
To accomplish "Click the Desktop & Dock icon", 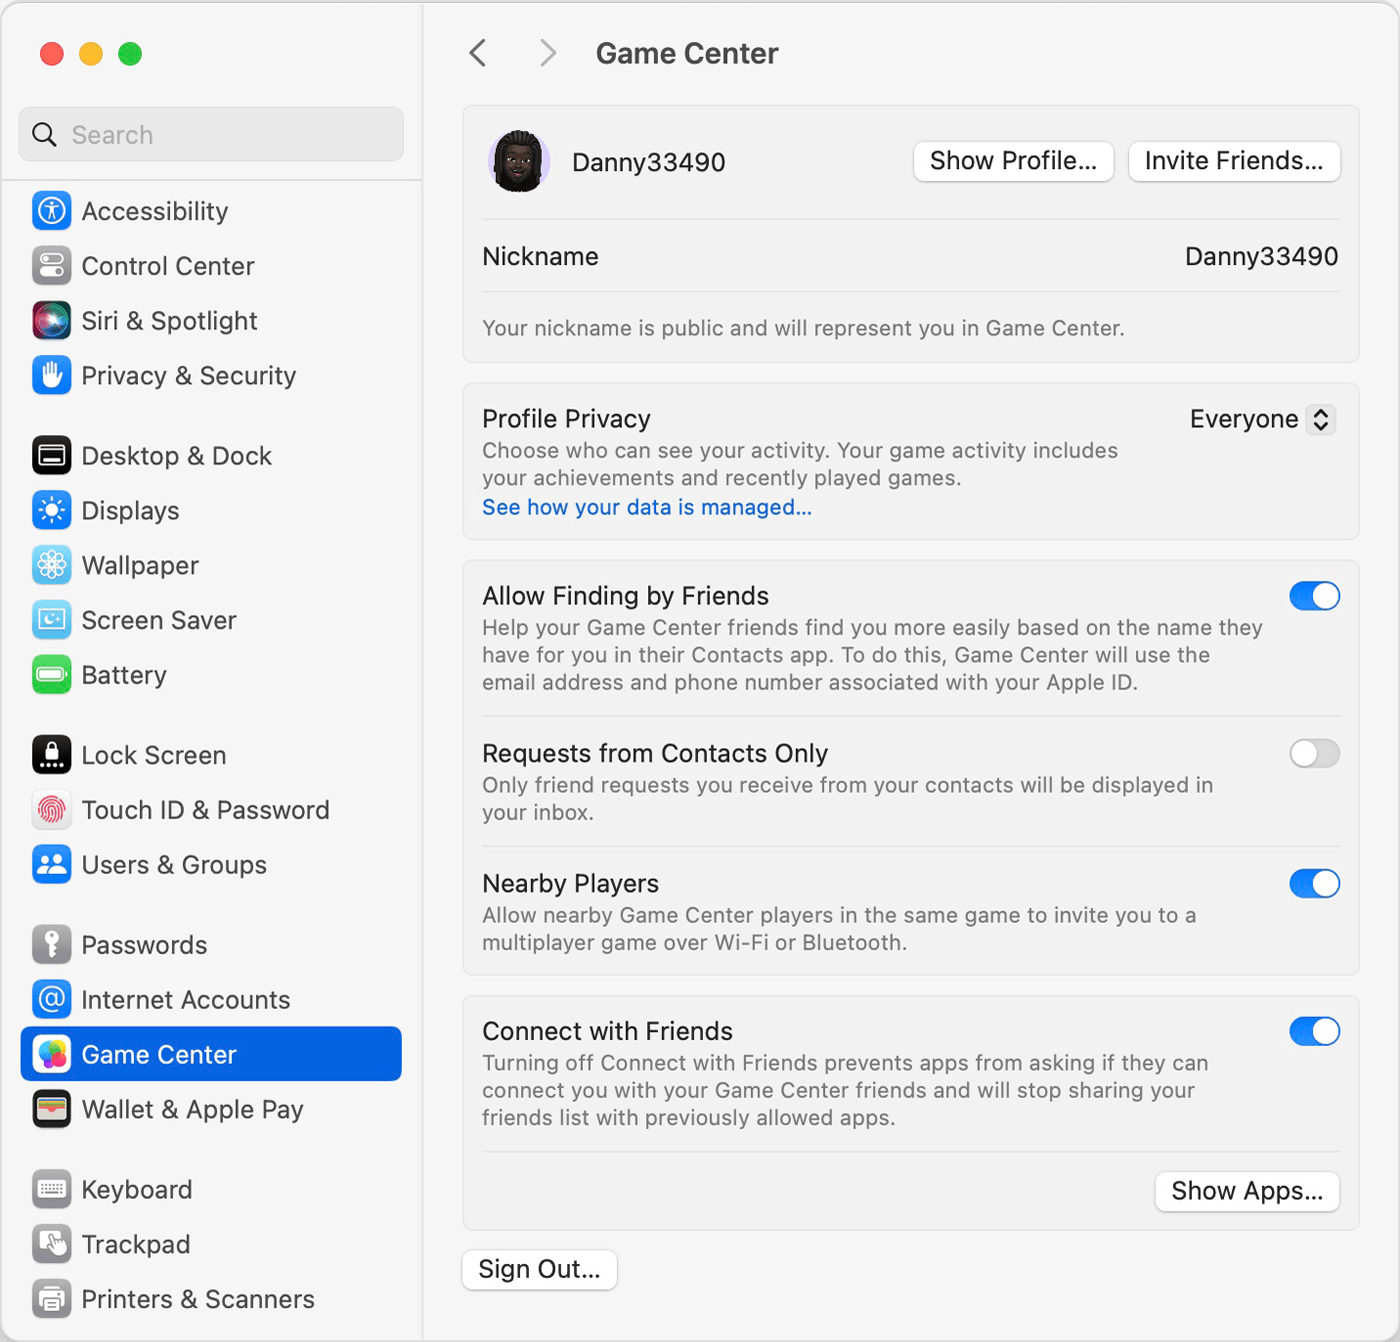I will (51, 456).
